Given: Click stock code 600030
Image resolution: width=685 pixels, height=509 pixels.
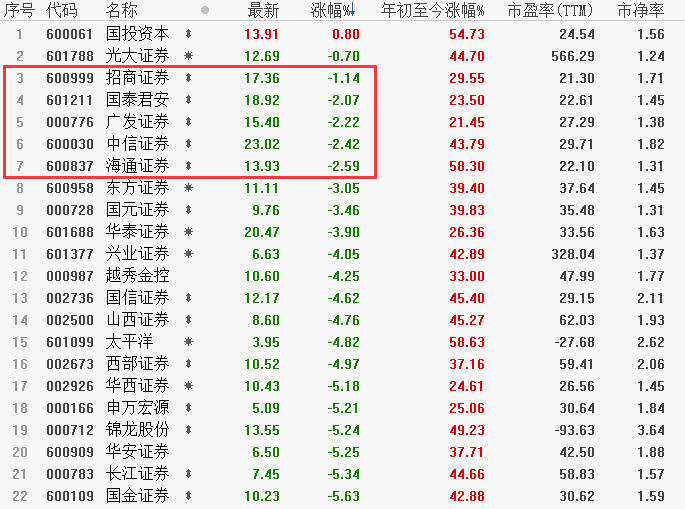Looking at the screenshot, I should click(70, 144).
